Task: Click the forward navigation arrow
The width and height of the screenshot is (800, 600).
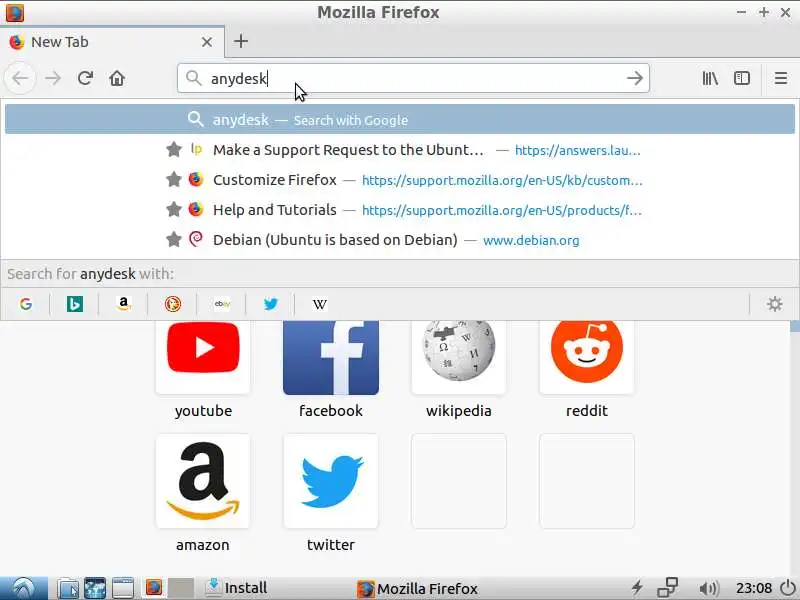Action: tap(53, 79)
